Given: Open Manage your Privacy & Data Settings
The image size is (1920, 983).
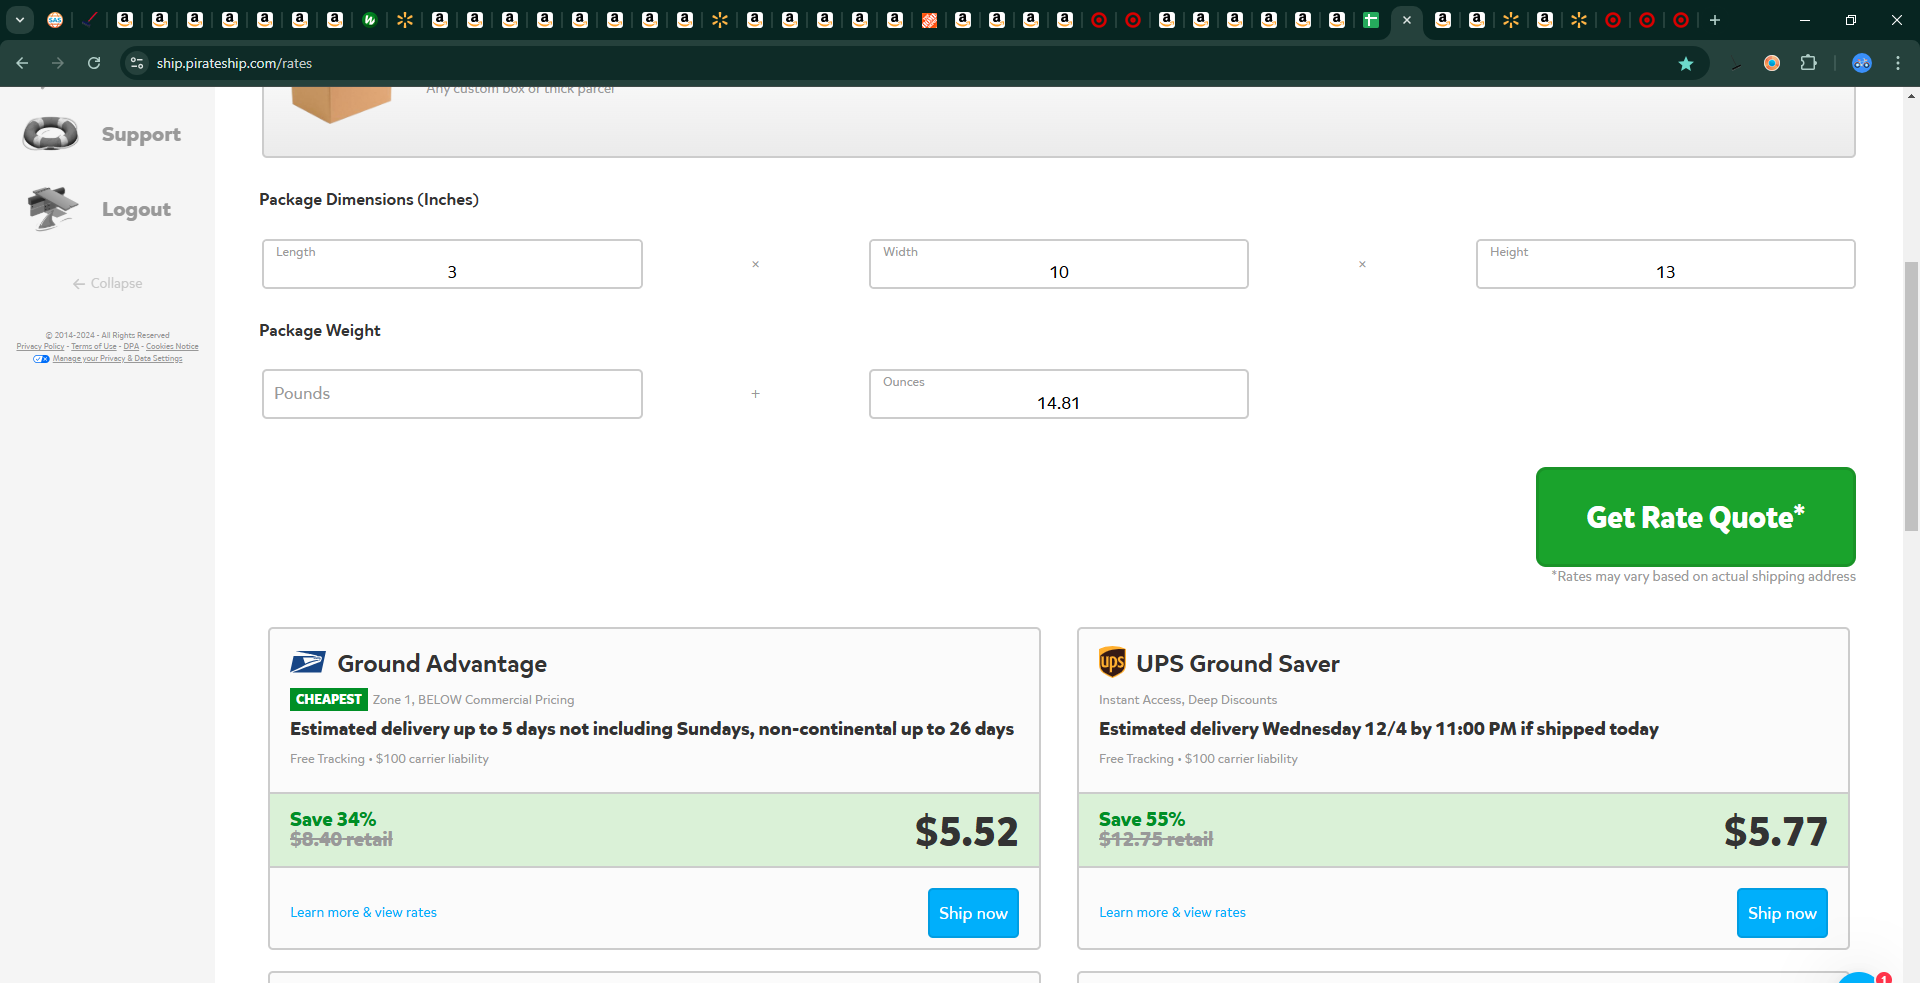Looking at the screenshot, I should point(117,359).
